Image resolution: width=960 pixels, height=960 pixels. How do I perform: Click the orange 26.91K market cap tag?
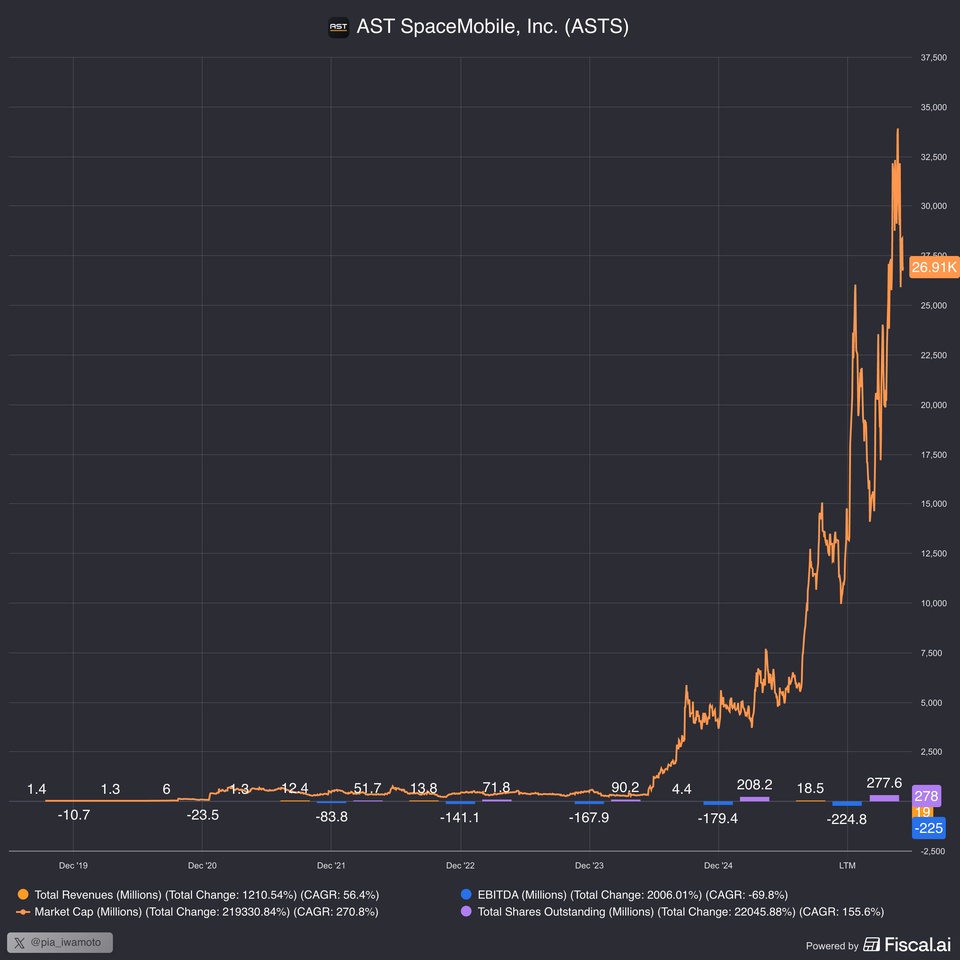tap(934, 267)
